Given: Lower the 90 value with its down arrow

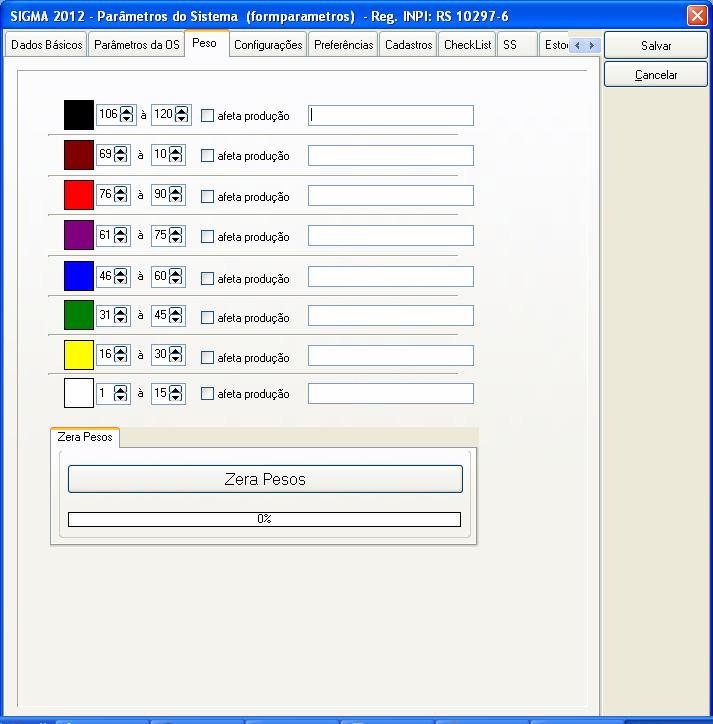Looking at the screenshot, I should [x=175, y=198].
